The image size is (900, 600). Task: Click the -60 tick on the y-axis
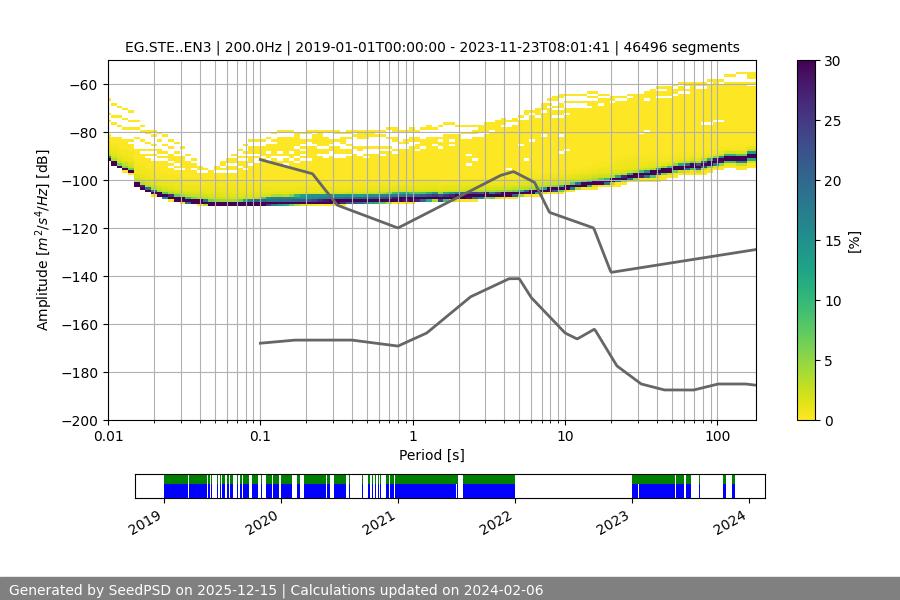[86, 85]
